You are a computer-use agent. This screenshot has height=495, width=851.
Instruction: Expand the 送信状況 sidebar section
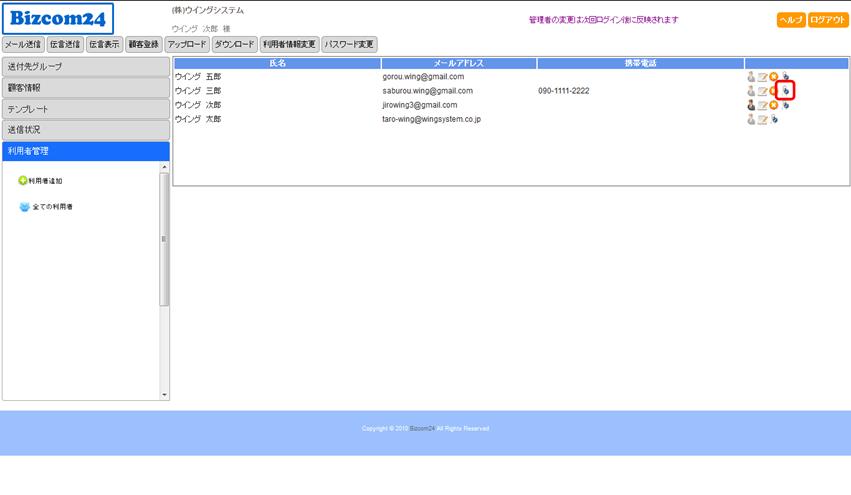coord(85,130)
